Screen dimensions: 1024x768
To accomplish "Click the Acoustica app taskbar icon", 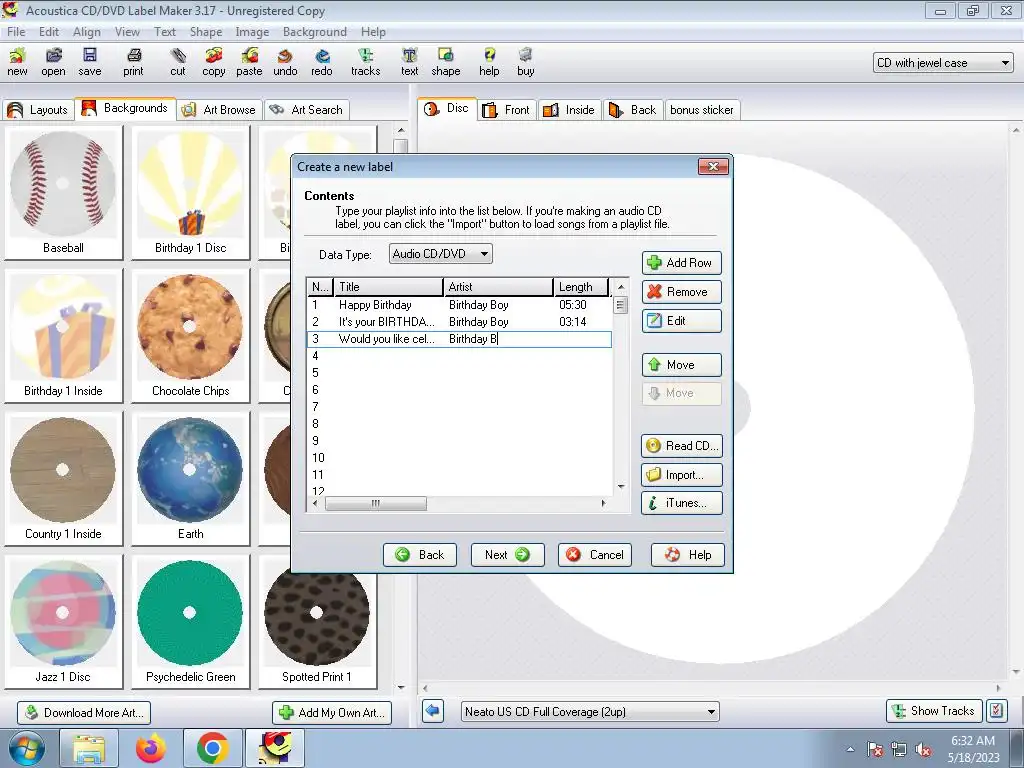I will pyautogui.click(x=275, y=748).
